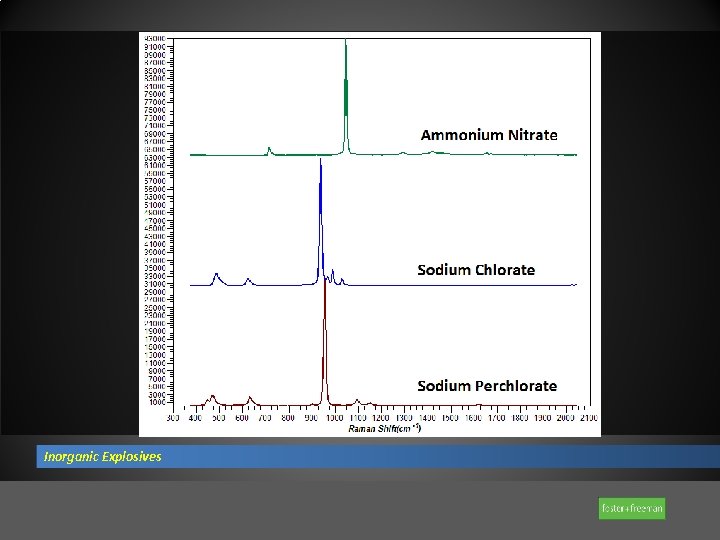Click the 31000 value on y-axis
Image resolution: width=720 pixels, height=540 pixels.
tap(155, 284)
